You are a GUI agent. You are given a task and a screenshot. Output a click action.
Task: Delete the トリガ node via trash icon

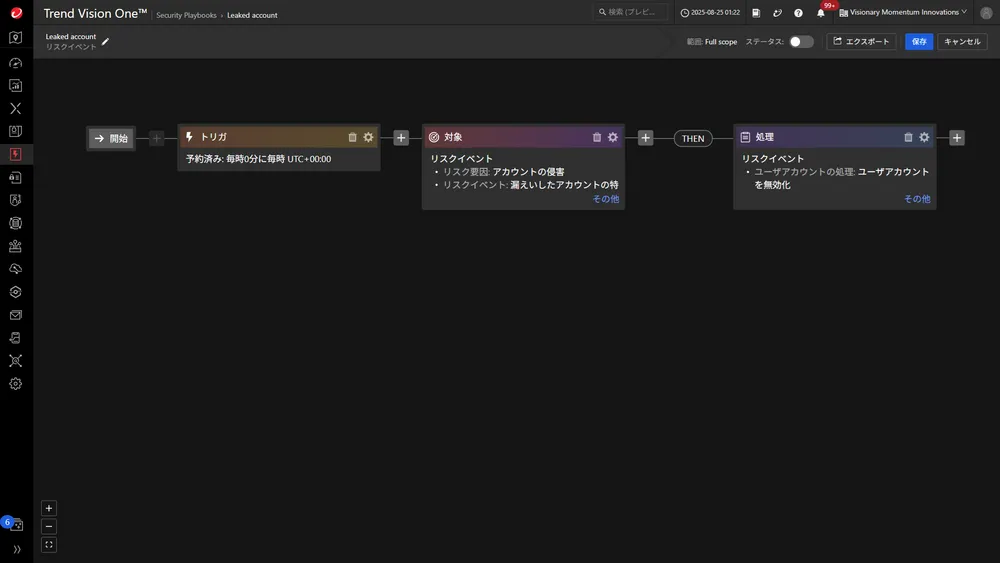point(352,137)
